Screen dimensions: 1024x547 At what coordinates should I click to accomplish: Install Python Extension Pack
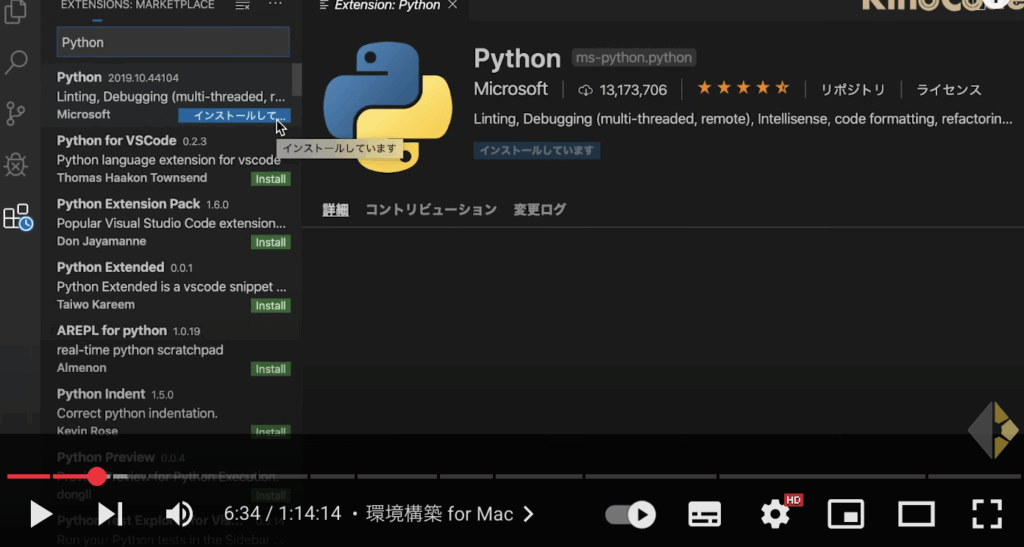tap(270, 242)
